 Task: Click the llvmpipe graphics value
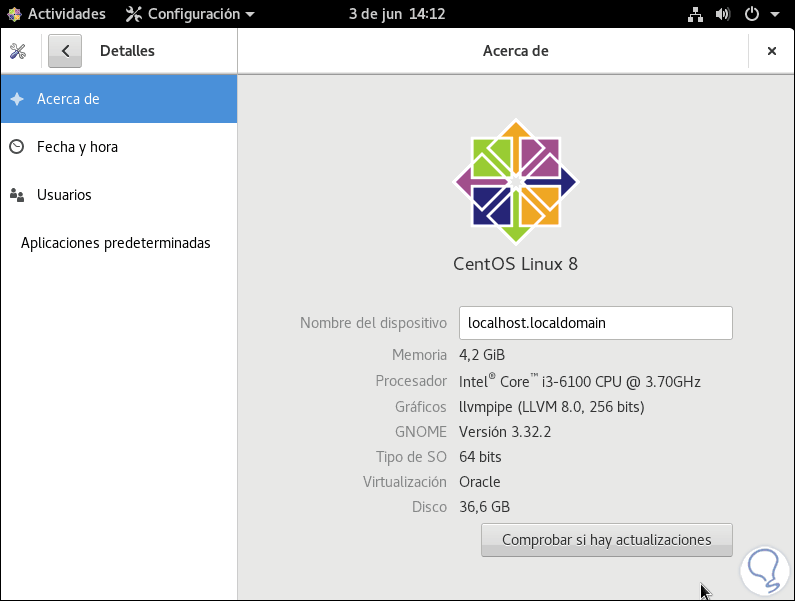(x=552, y=407)
